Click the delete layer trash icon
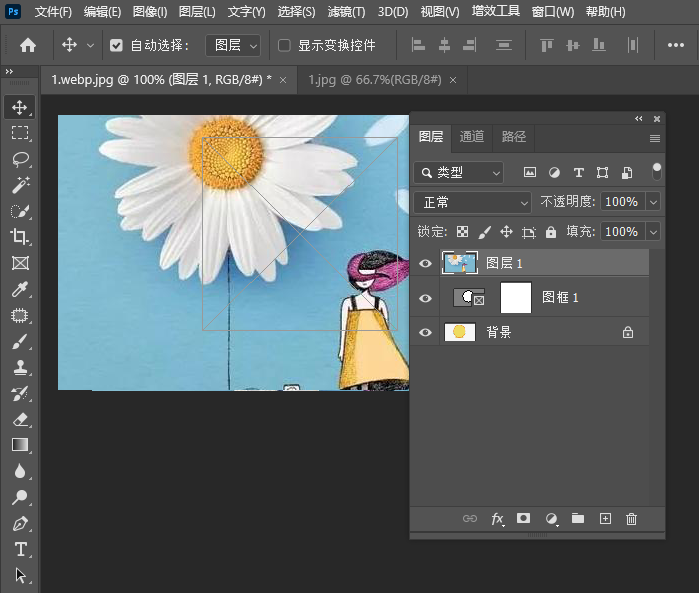This screenshot has height=593, width=699. [x=631, y=519]
